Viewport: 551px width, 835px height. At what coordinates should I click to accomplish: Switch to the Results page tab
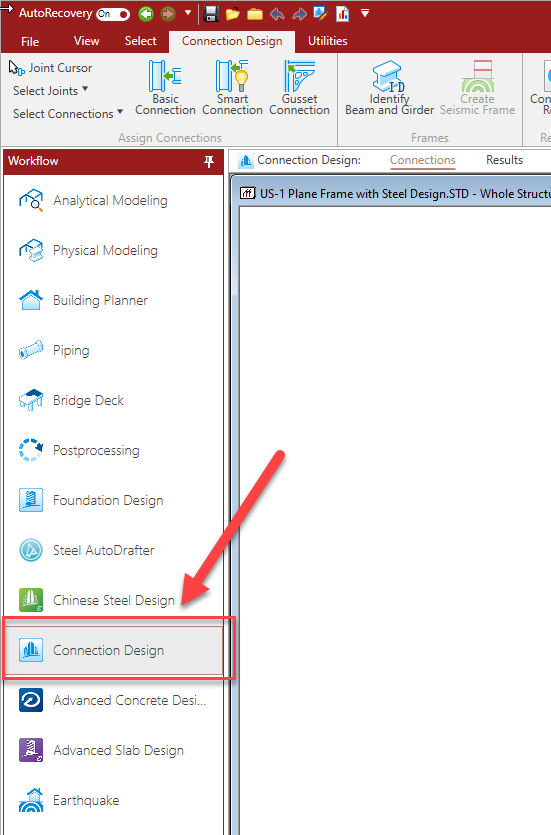click(504, 160)
